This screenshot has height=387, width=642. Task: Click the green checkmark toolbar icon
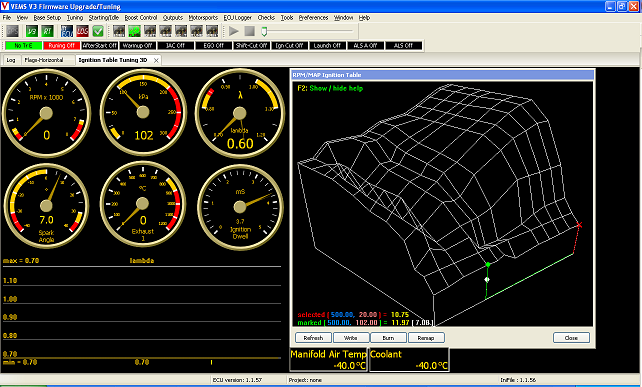coord(98,31)
